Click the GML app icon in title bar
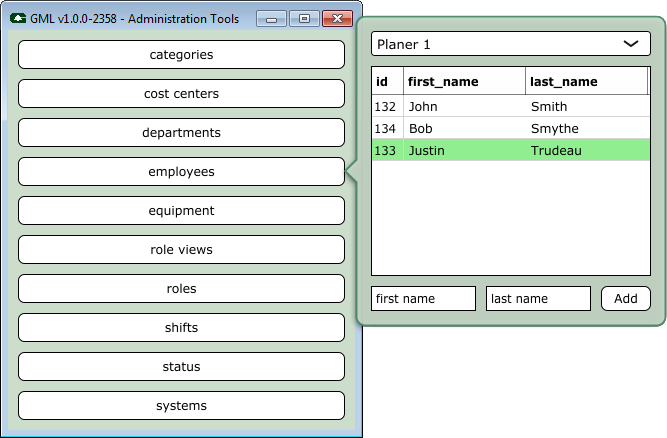 click(x=18, y=18)
